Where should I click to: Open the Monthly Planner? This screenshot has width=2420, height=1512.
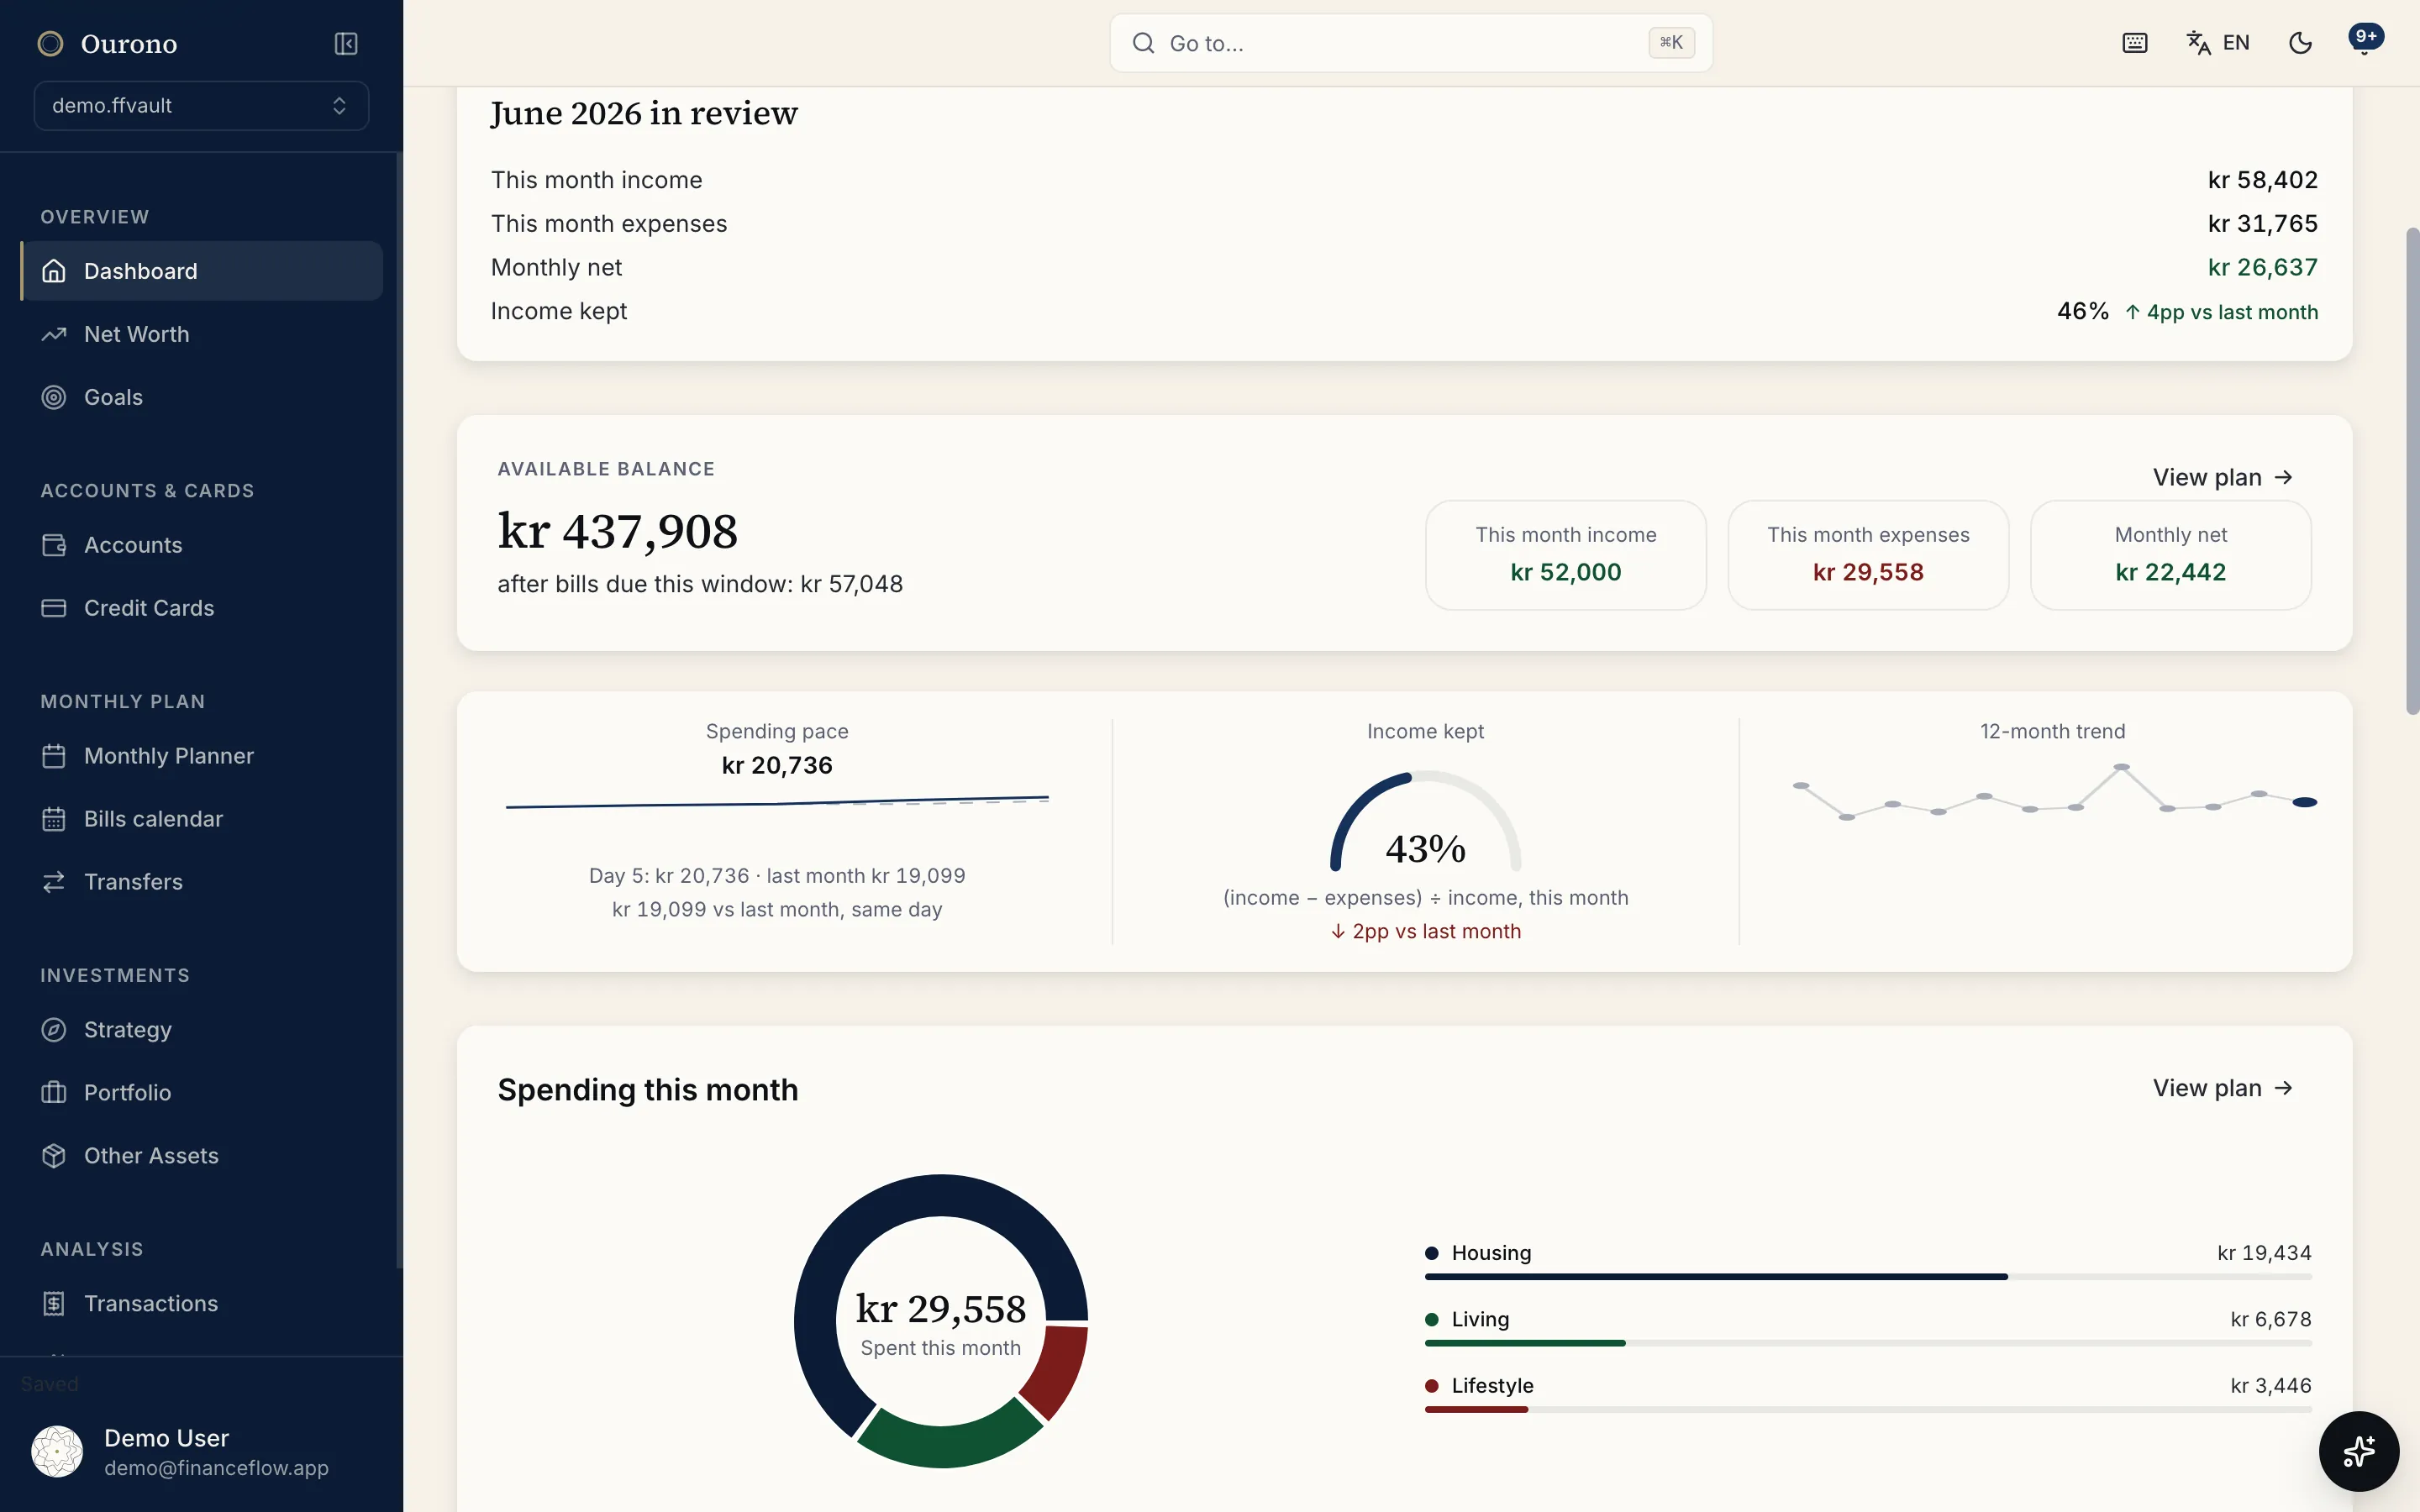click(x=201, y=755)
